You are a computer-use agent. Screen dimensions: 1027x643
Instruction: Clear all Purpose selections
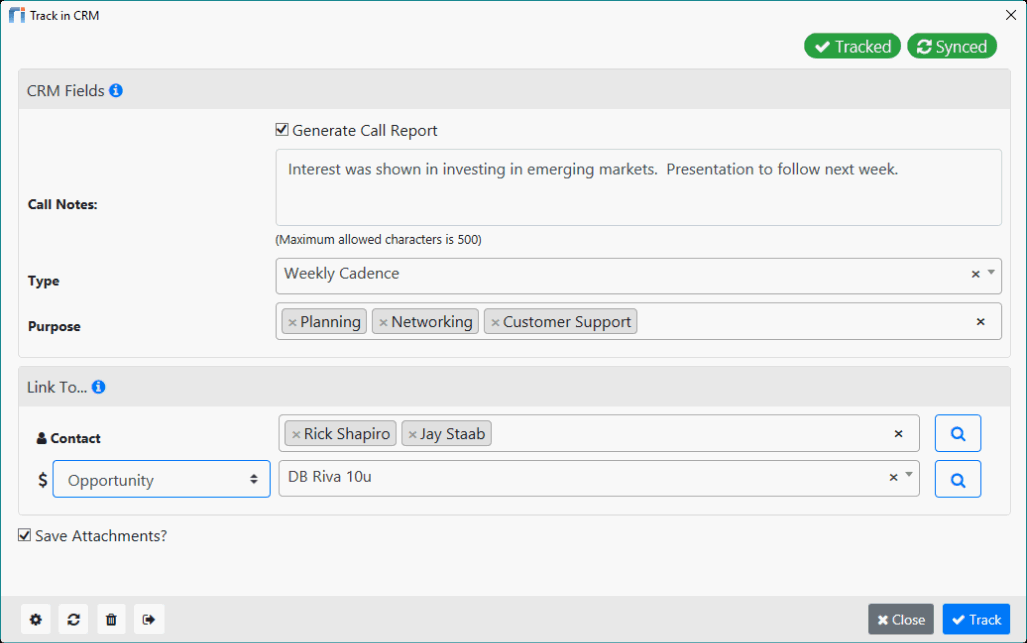pos(980,322)
